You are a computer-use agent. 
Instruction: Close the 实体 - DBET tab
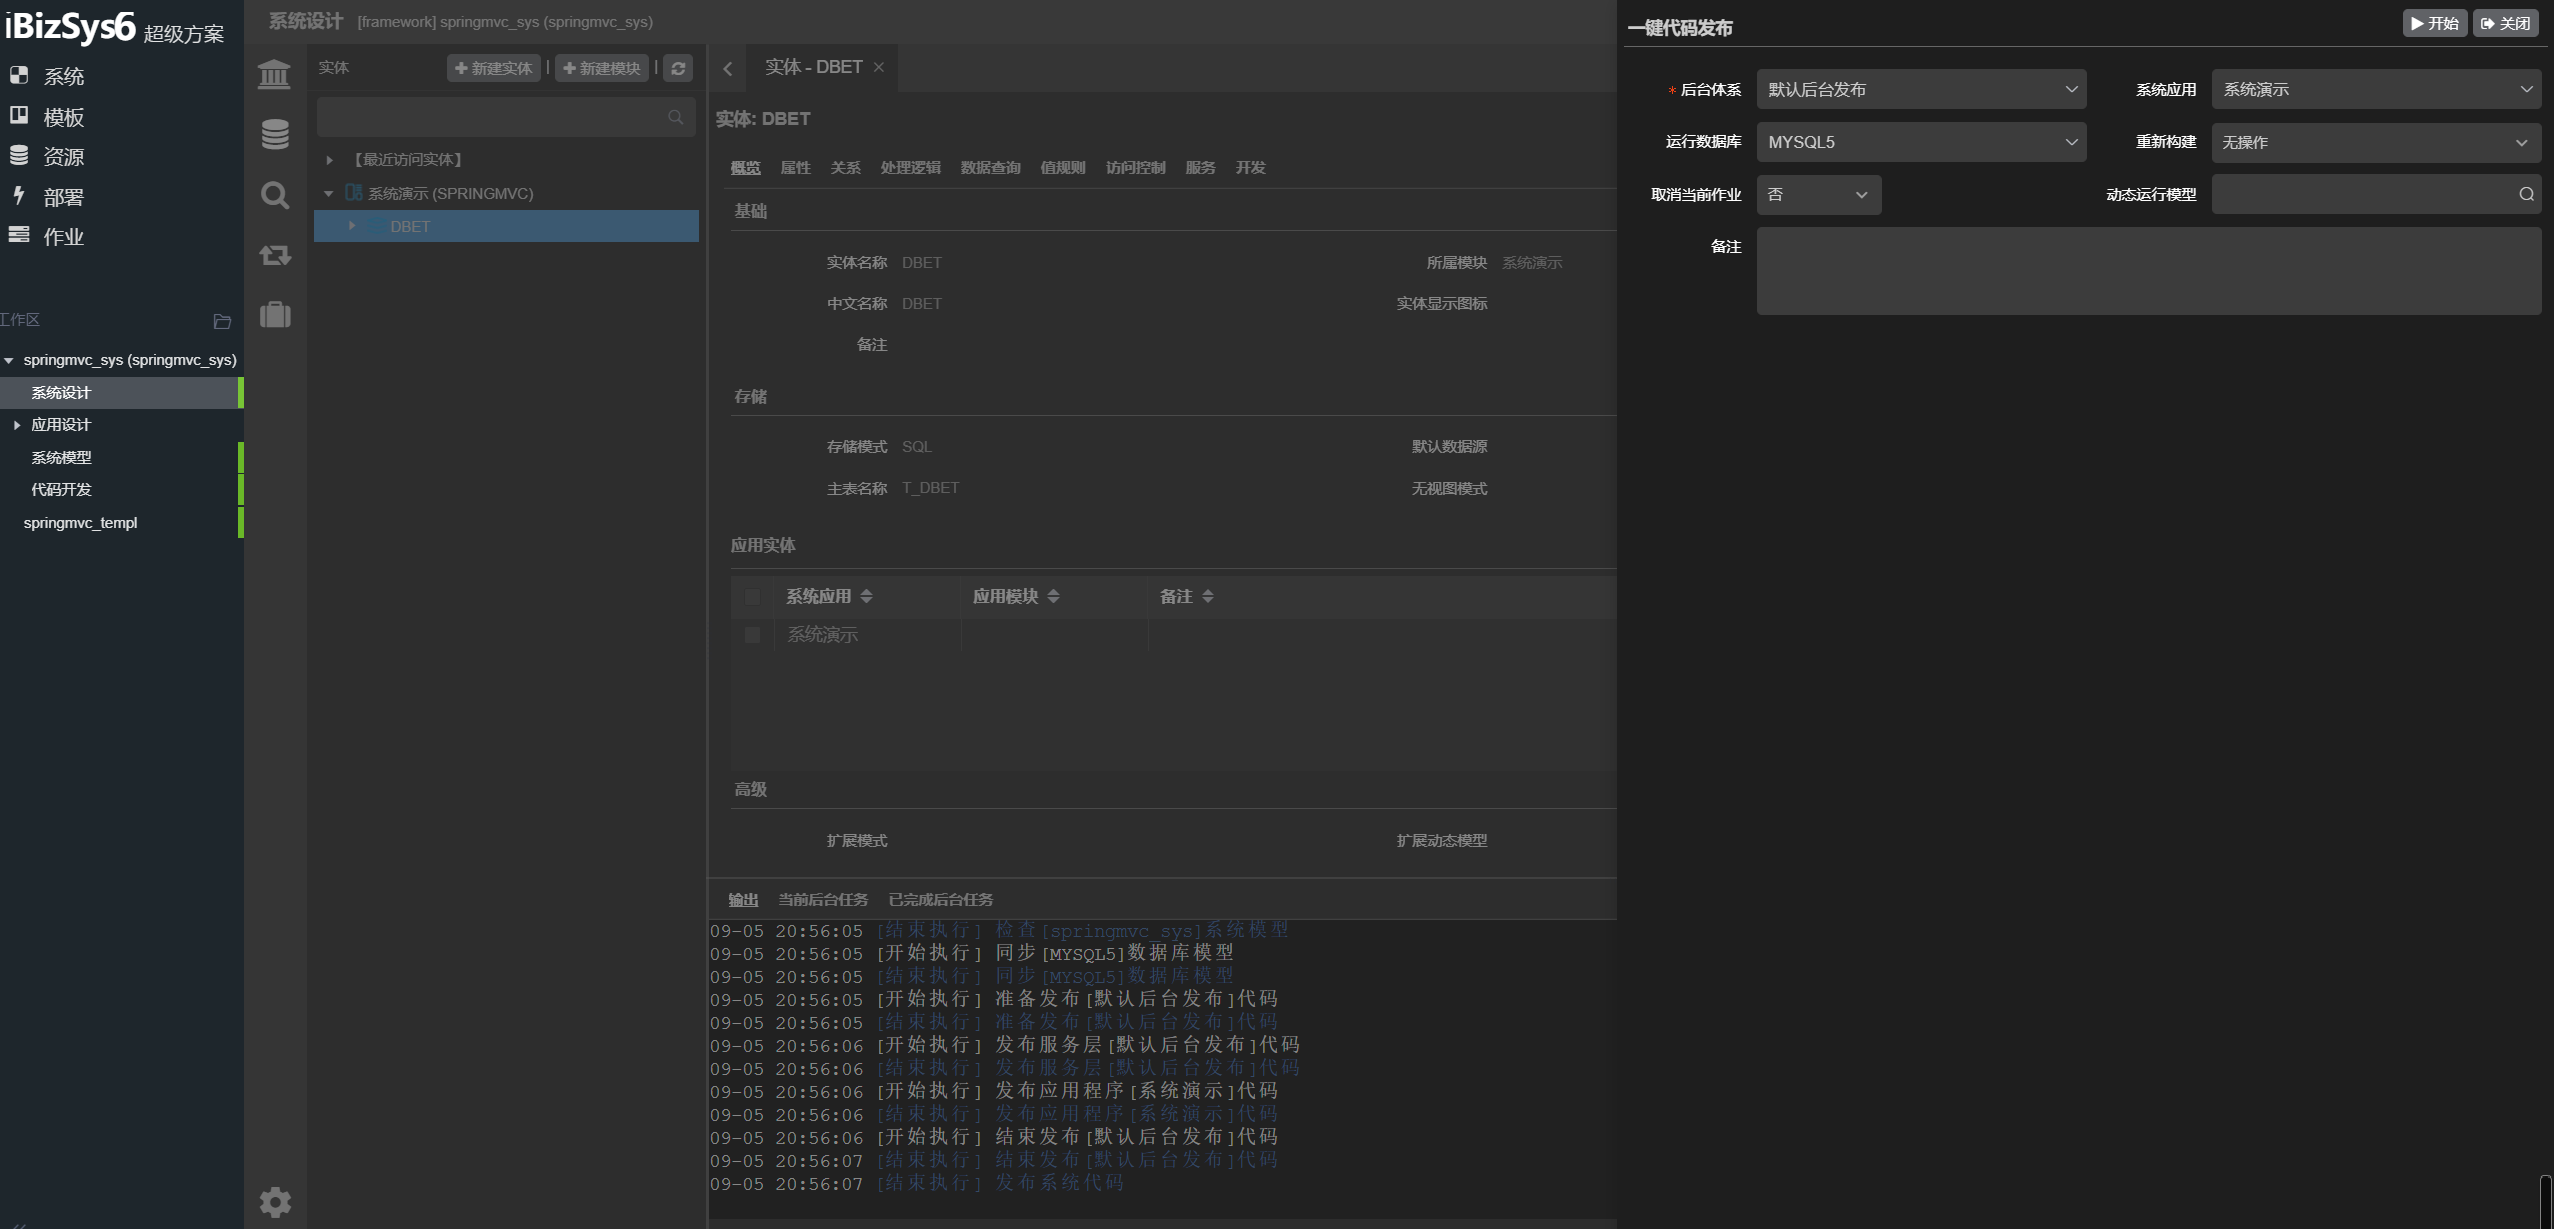(x=879, y=67)
